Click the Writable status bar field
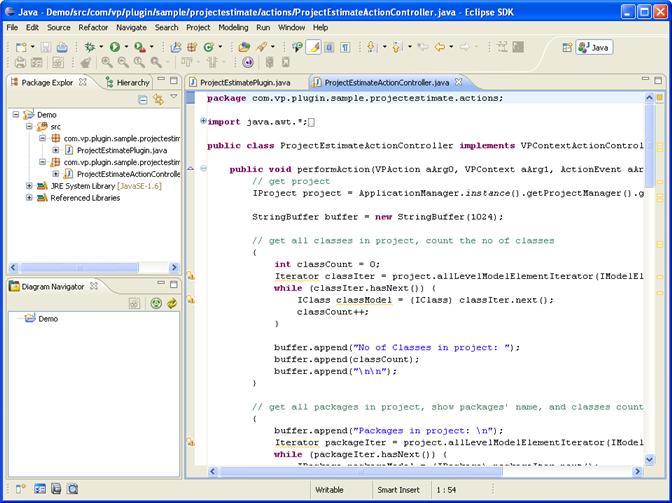Image resolution: width=672 pixels, height=503 pixels. click(x=329, y=489)
